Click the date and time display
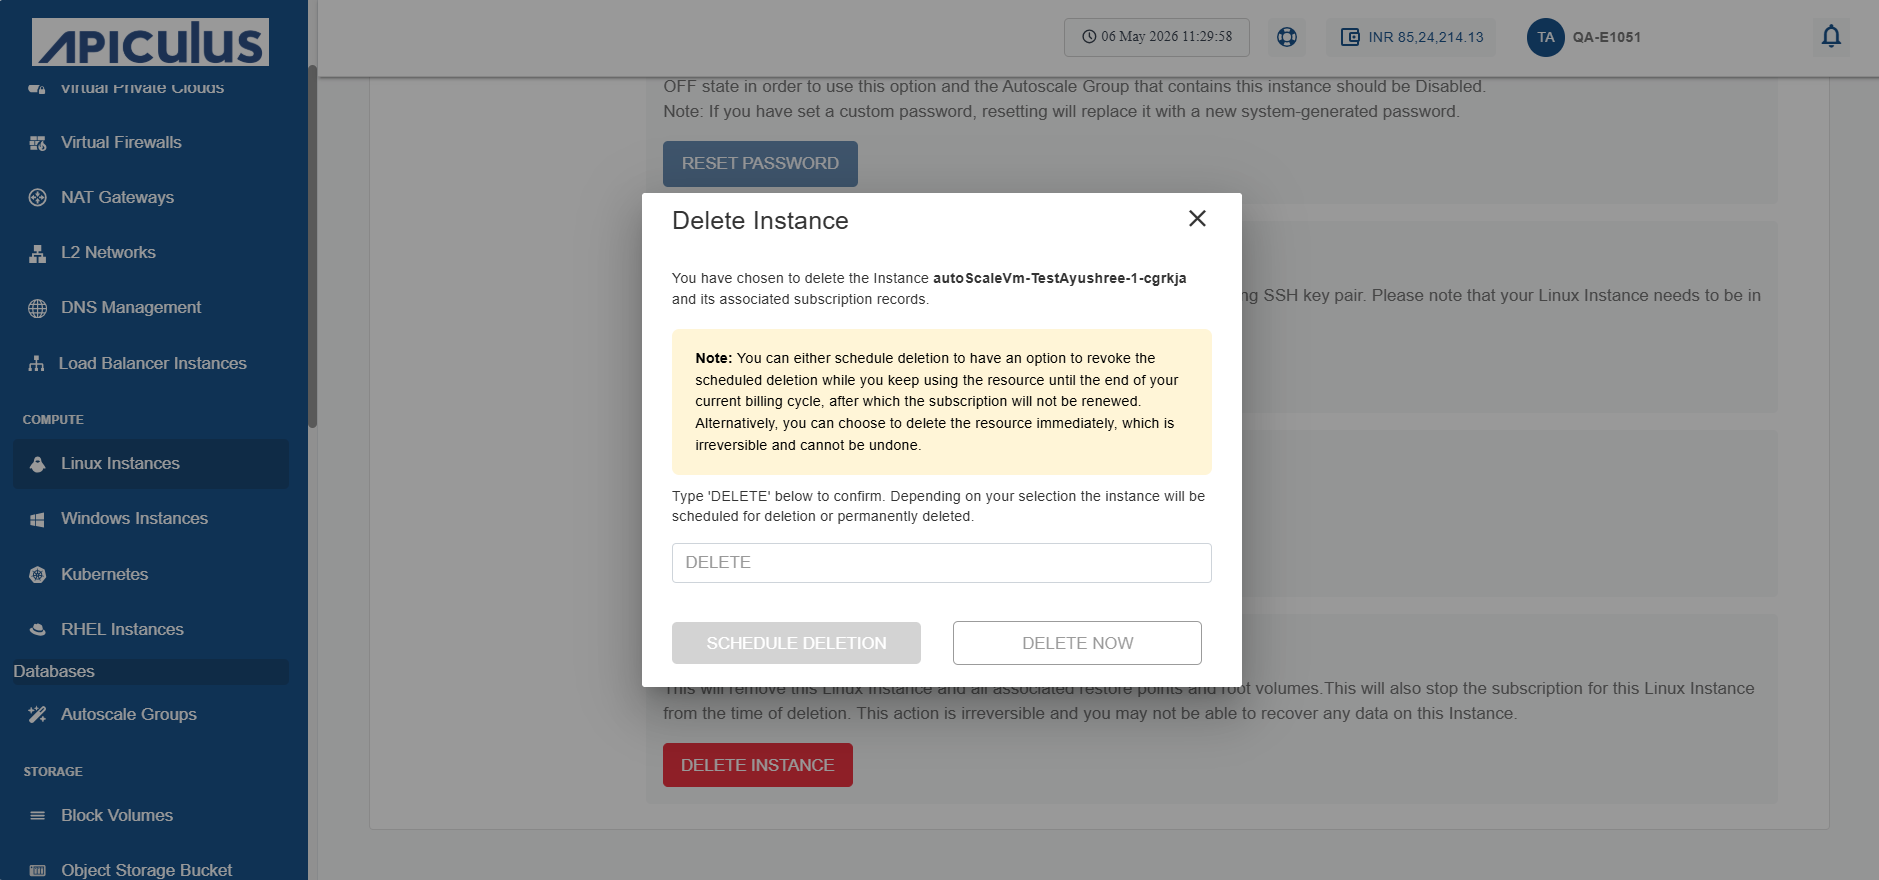This screenshot has height=880, width=1879. pos(1157,37)
